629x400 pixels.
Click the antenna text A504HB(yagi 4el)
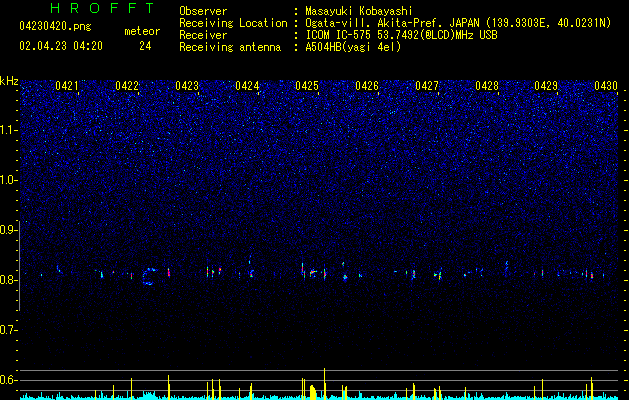[x=353, y=47]
